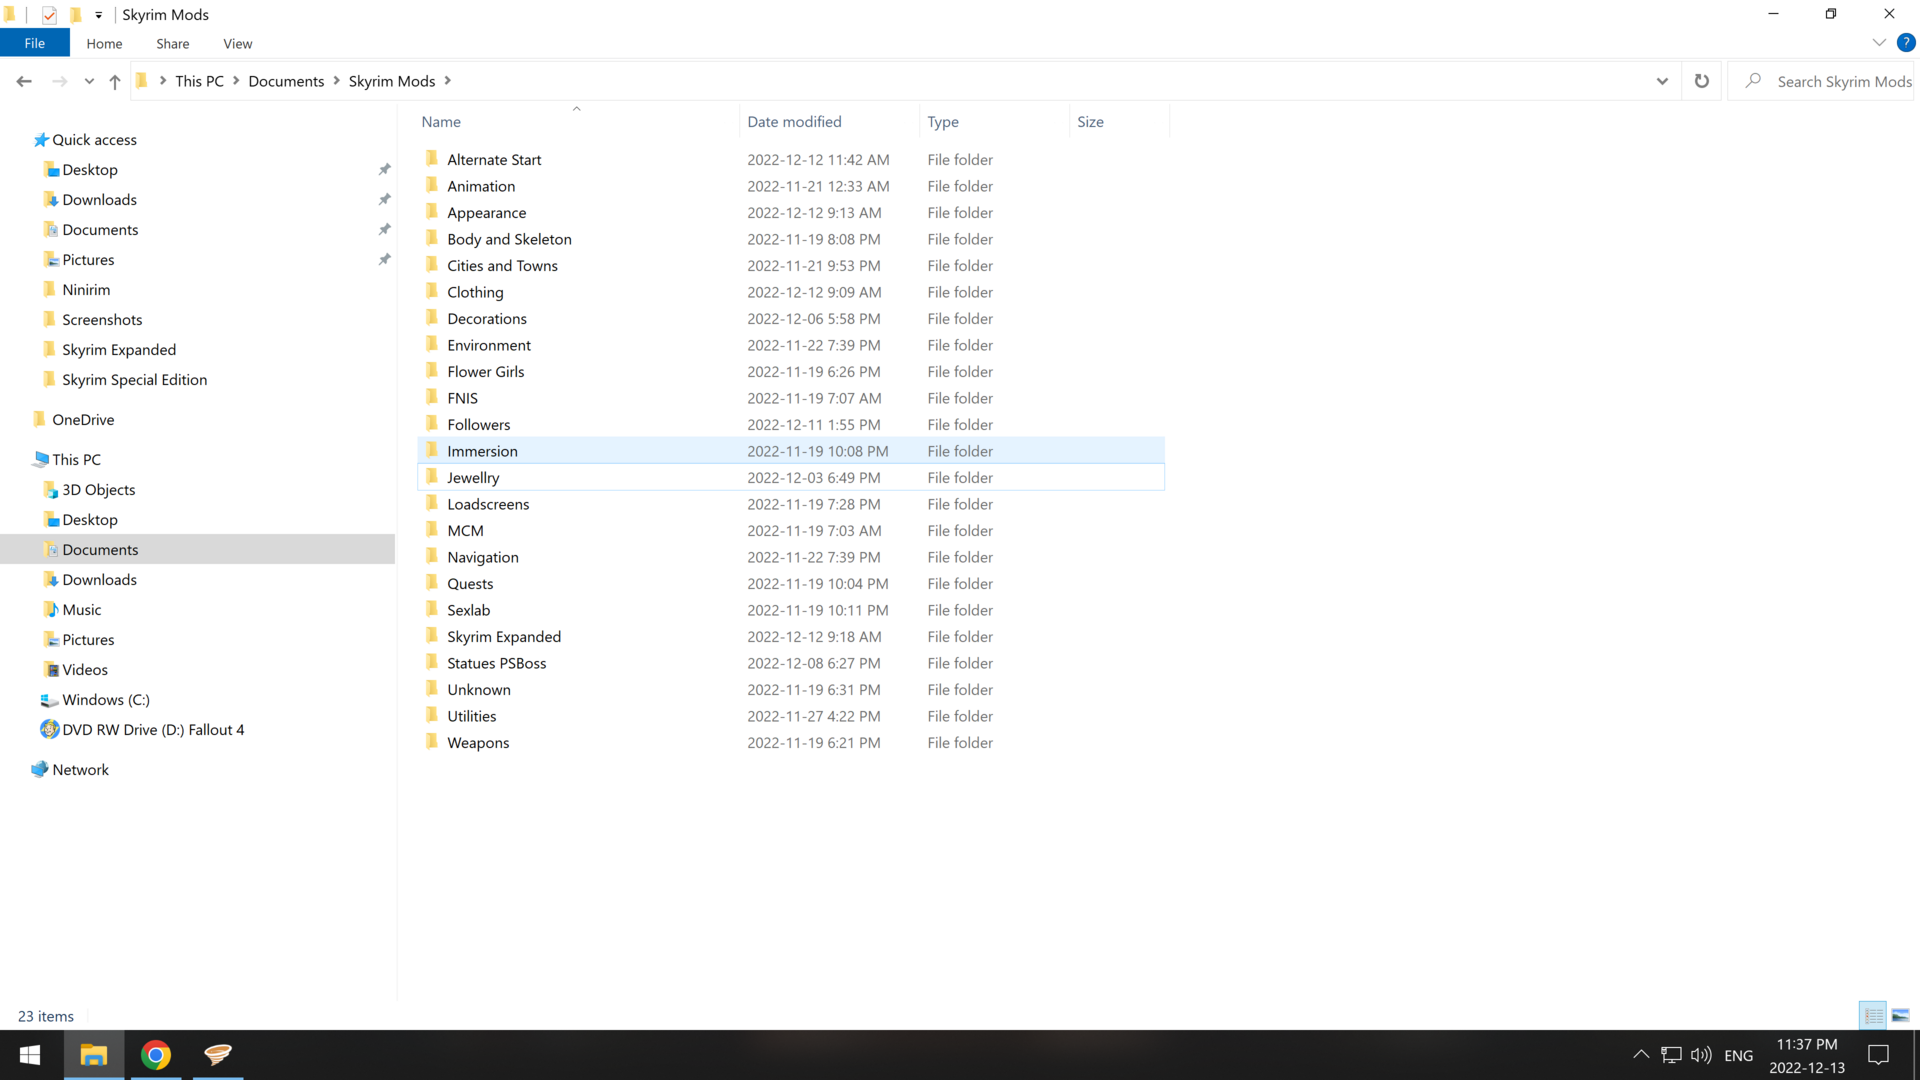Open network status tray icon
The width and height of the screenshot is (1920, 1080).
click(1671, 1055)
